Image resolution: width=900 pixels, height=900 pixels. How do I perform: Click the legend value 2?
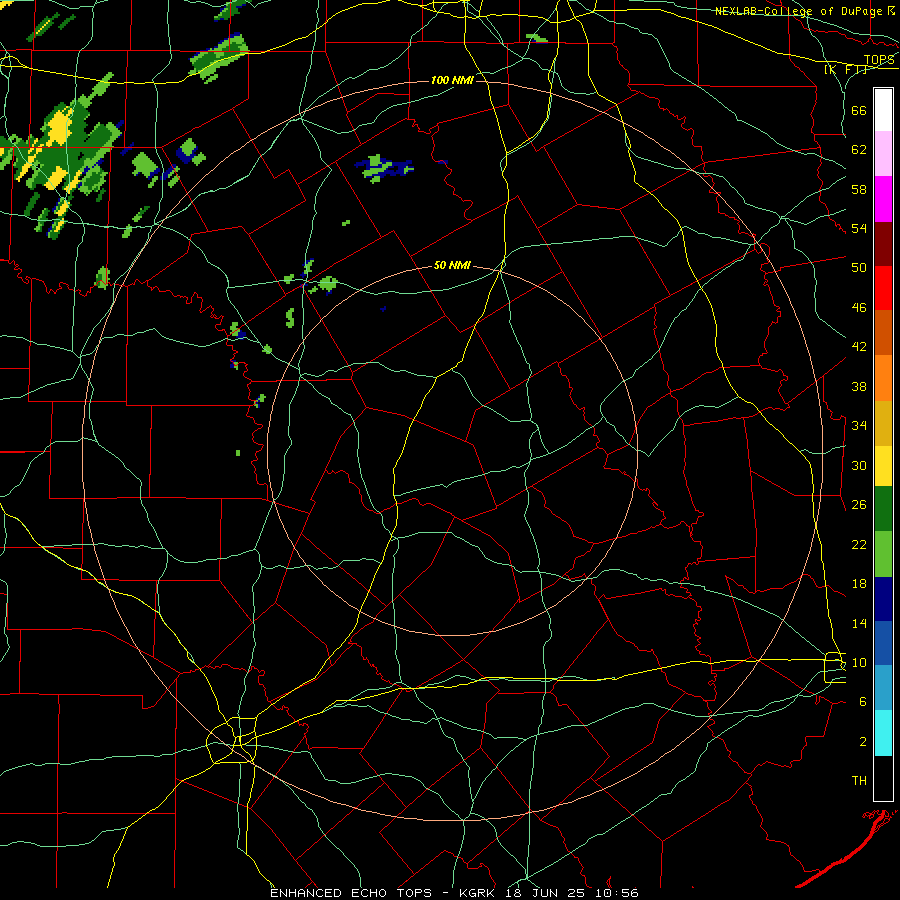point(863,742)
